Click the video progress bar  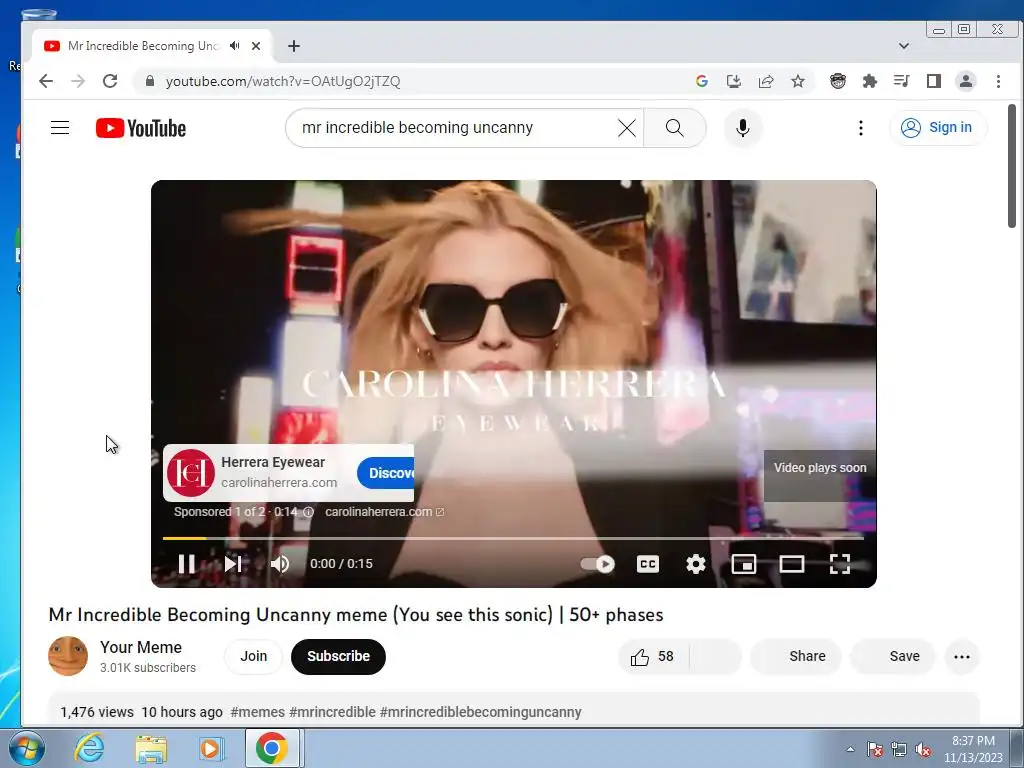[x=513, y=538]
